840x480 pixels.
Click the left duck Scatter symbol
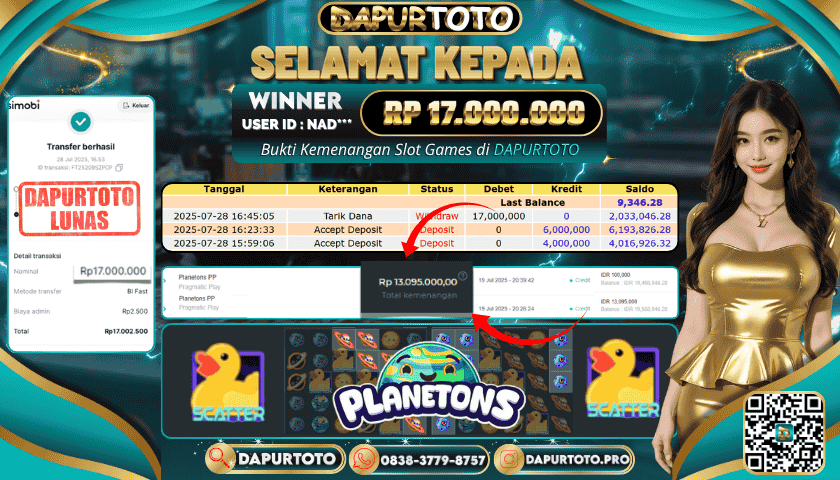[x=228, y=382]
